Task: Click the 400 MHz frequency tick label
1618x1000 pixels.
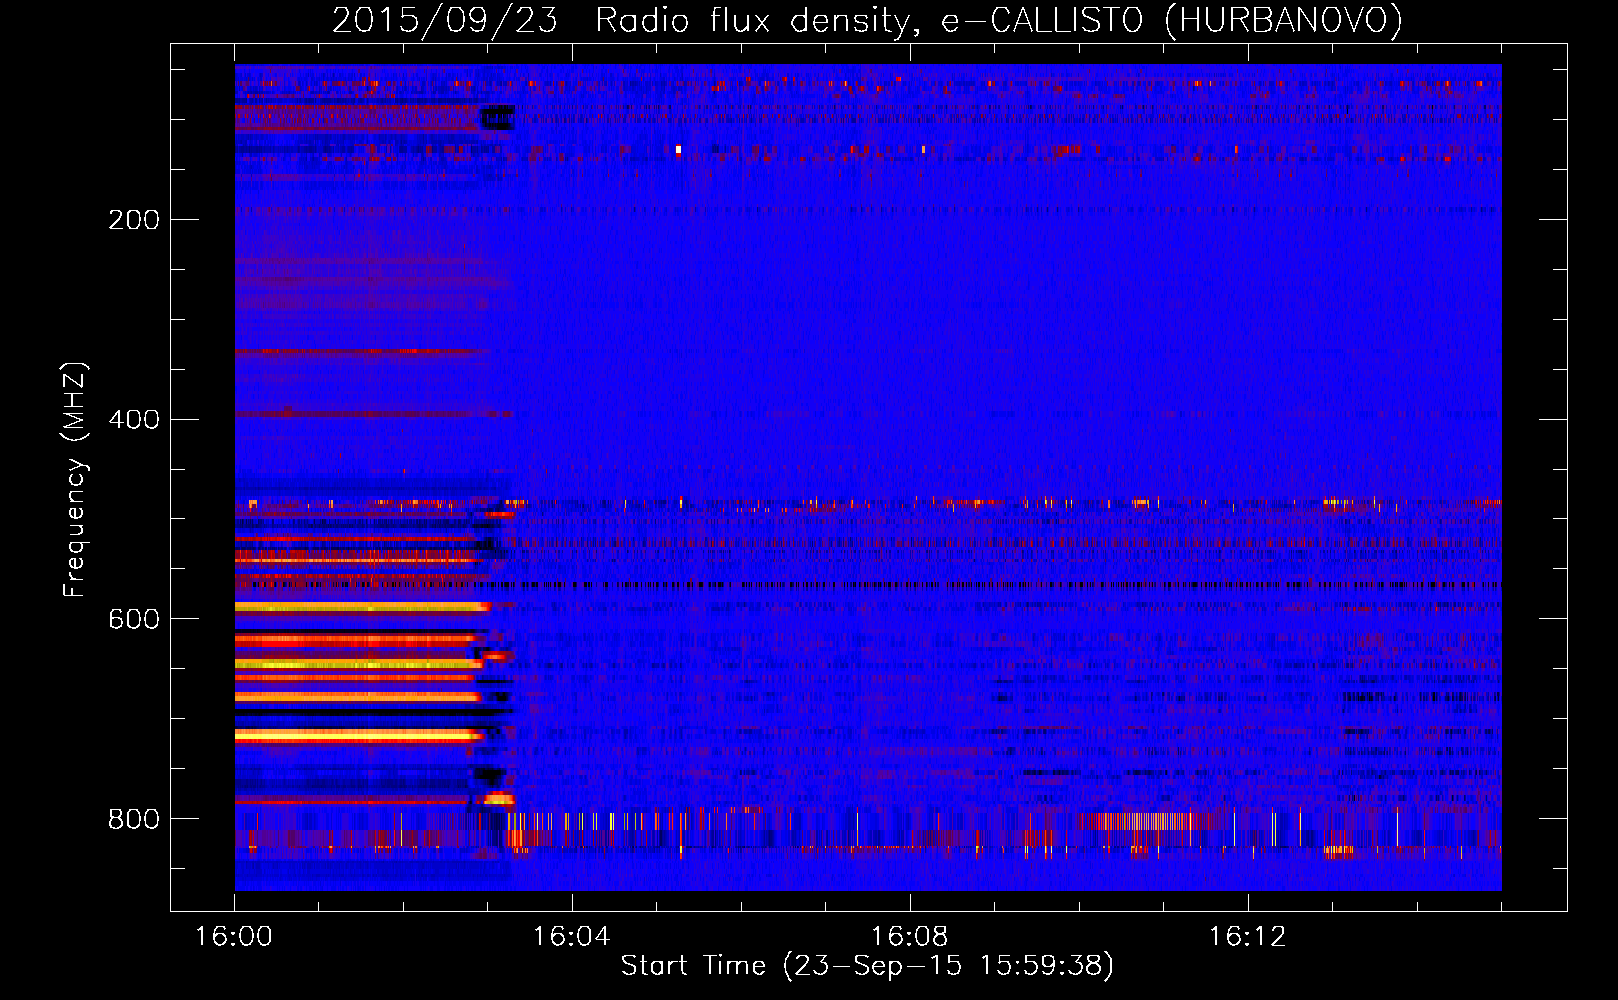Action: click(134, 420)
